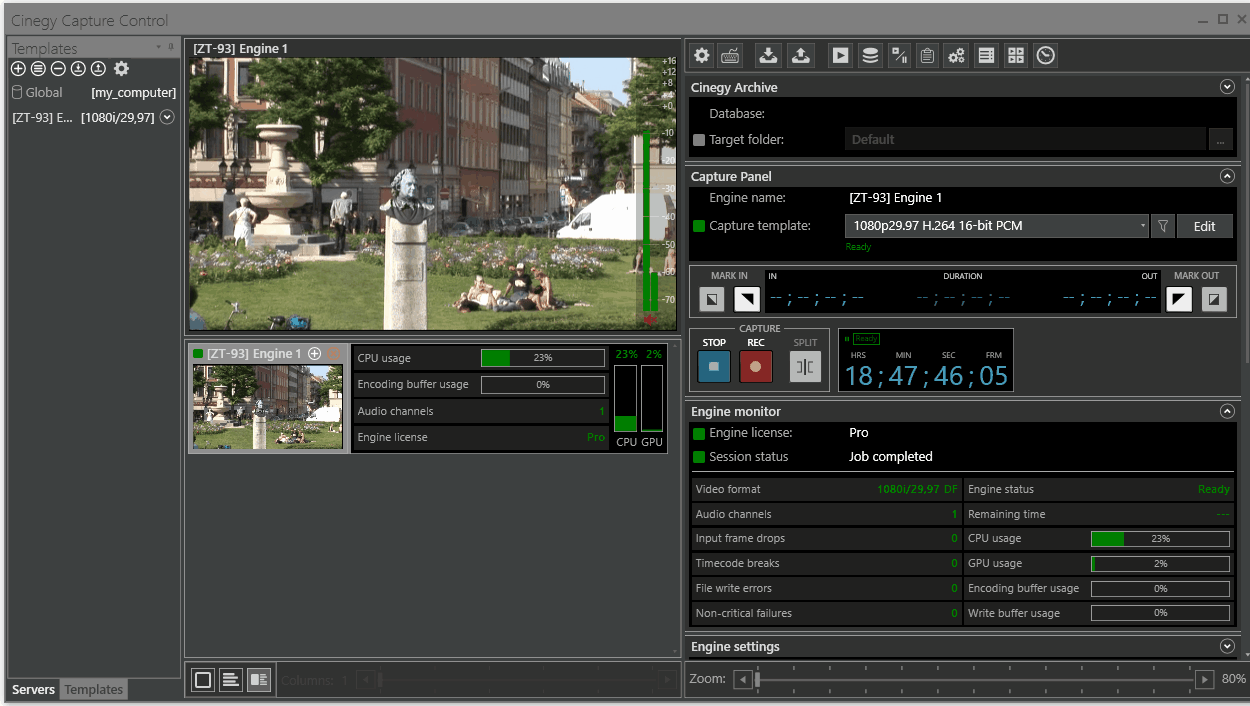Image resolution: width=1250 pixels, height=706 pixels.
Task: Click the Target folder browse (...) button
Action: point(1220,140)
